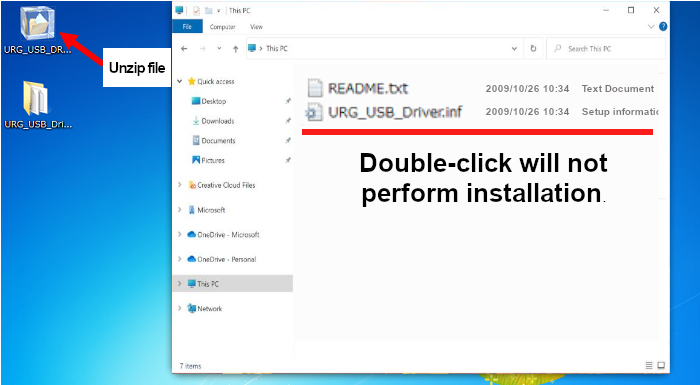Screen dimensions: 700x385
Task: Unpin Downloads using its pin icon
Action: (288, 121)
